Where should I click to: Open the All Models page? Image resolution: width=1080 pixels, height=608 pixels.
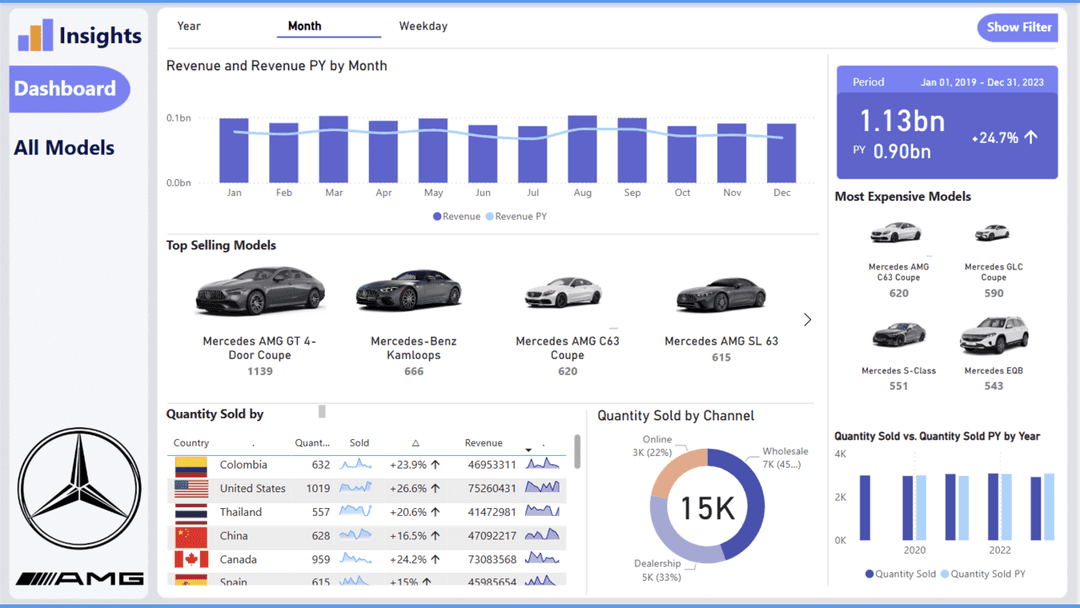64,148
